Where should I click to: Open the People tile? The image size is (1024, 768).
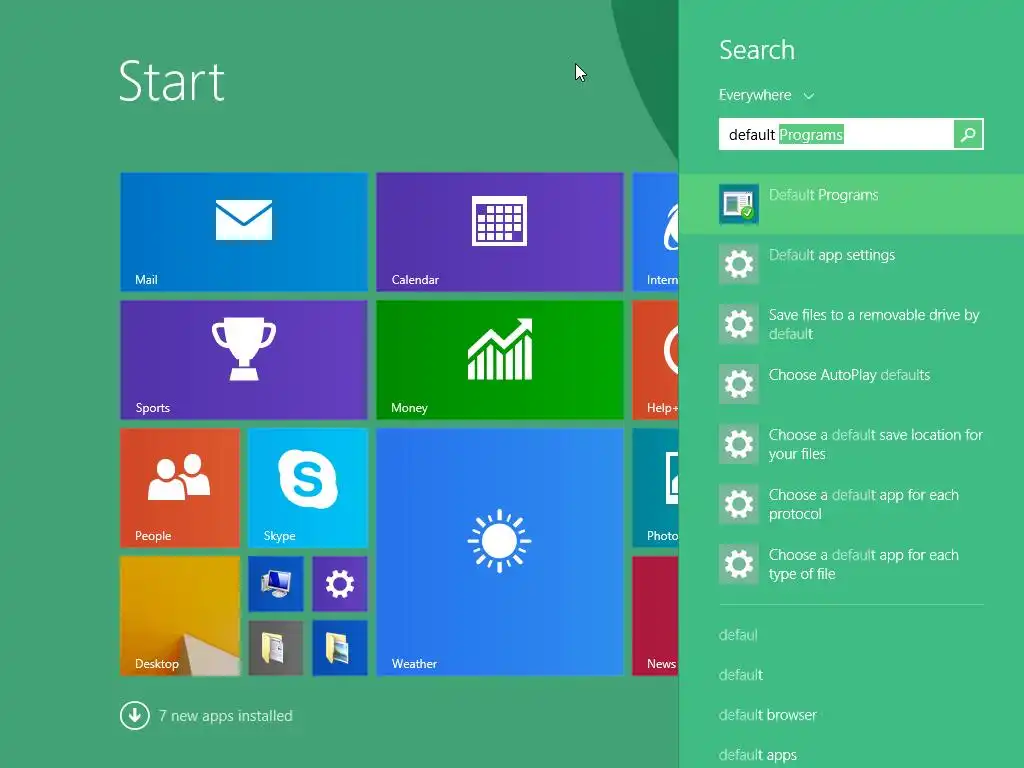[x=180, y=487]
